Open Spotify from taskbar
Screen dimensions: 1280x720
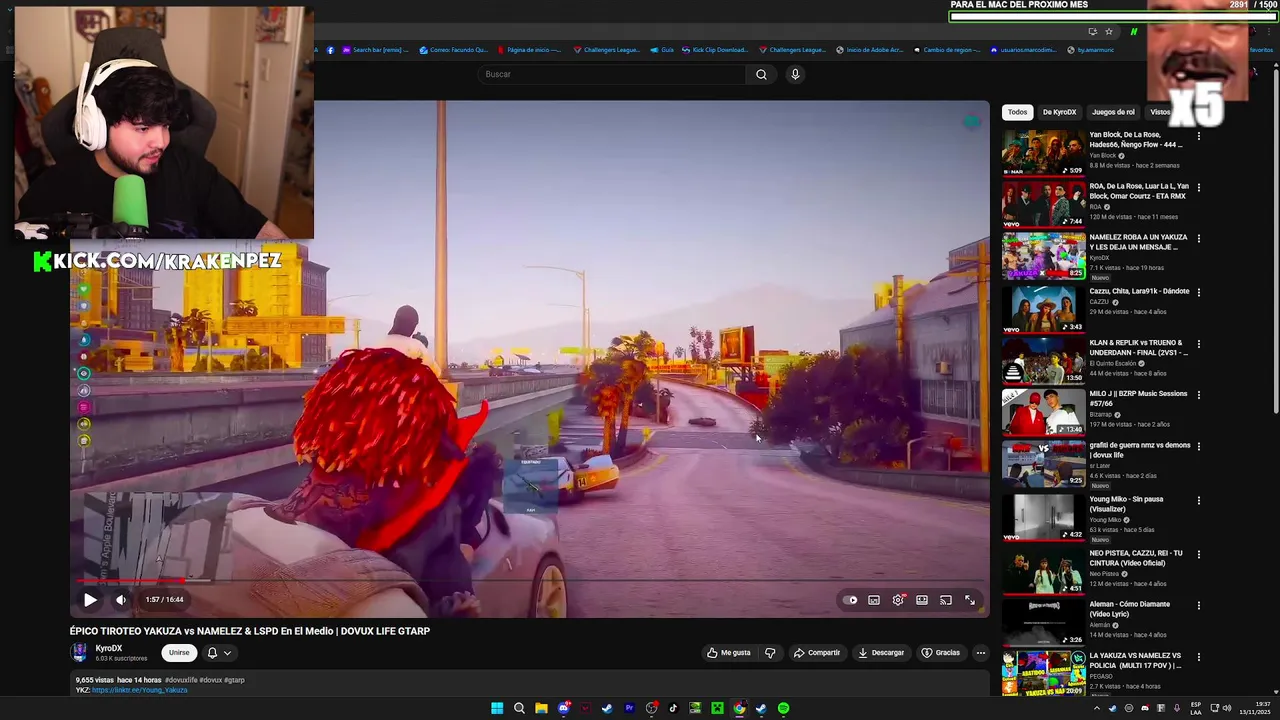[783, 709]
